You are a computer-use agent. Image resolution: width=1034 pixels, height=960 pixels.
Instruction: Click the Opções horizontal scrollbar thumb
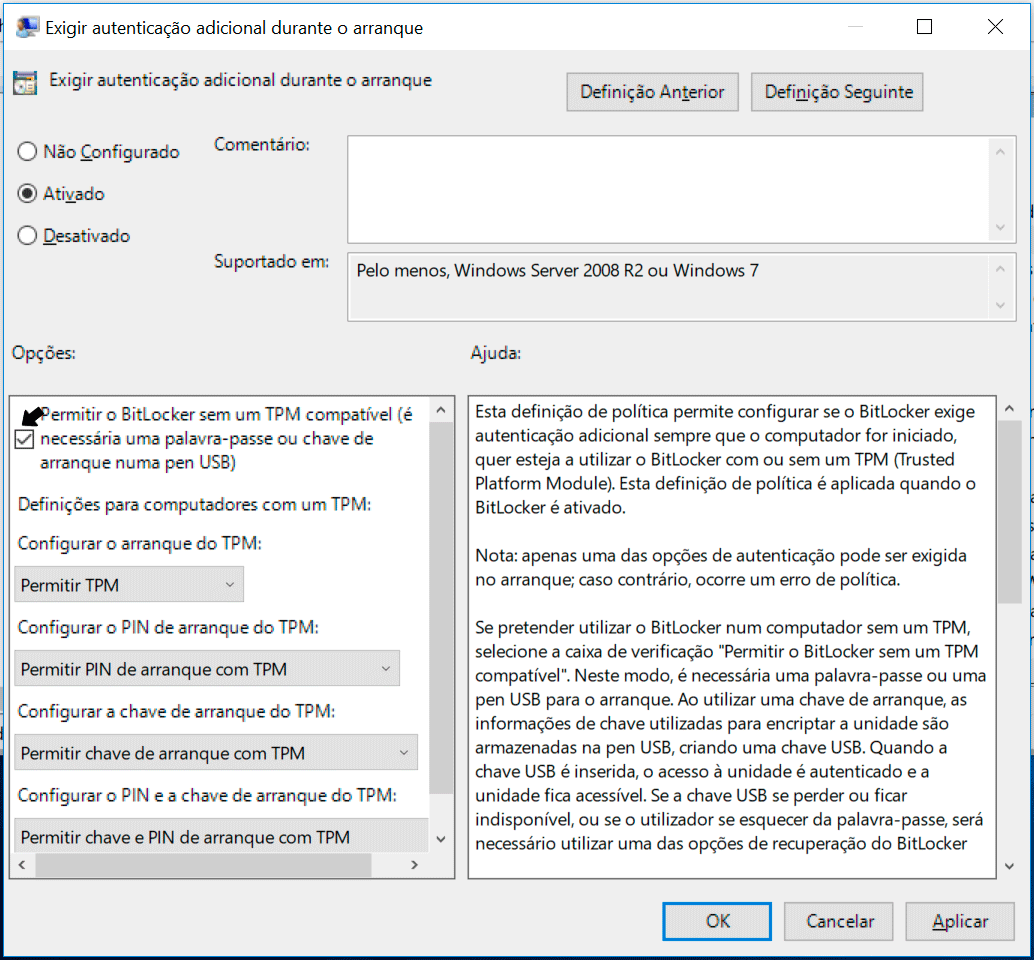[204, 864]
